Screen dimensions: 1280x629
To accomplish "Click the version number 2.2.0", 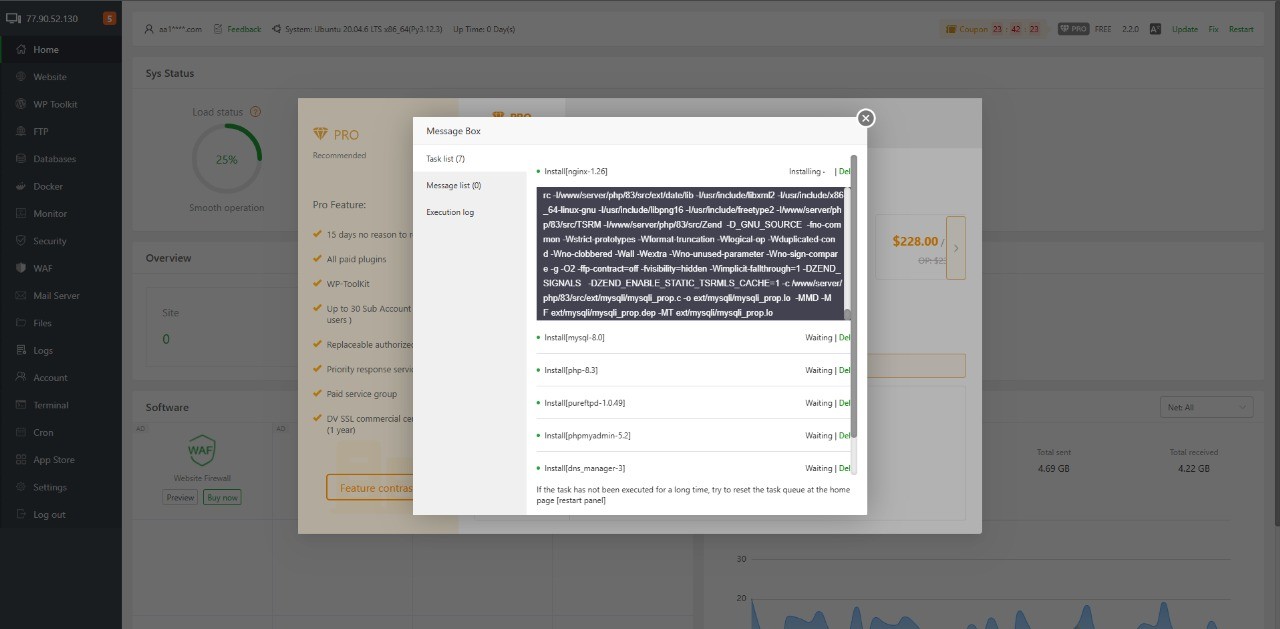I will point(1130,29).
